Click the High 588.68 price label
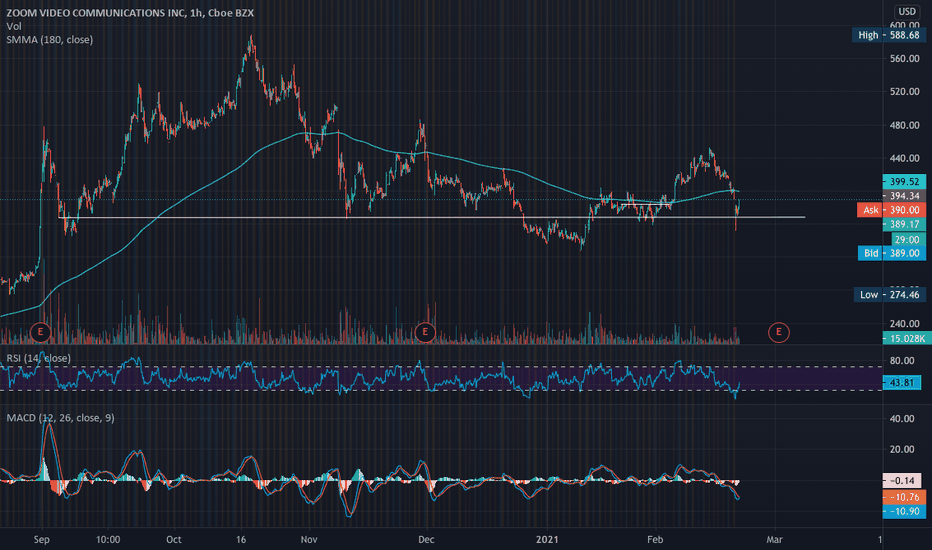The width and height of the screenshot is (932, 550). pos(889,35)
